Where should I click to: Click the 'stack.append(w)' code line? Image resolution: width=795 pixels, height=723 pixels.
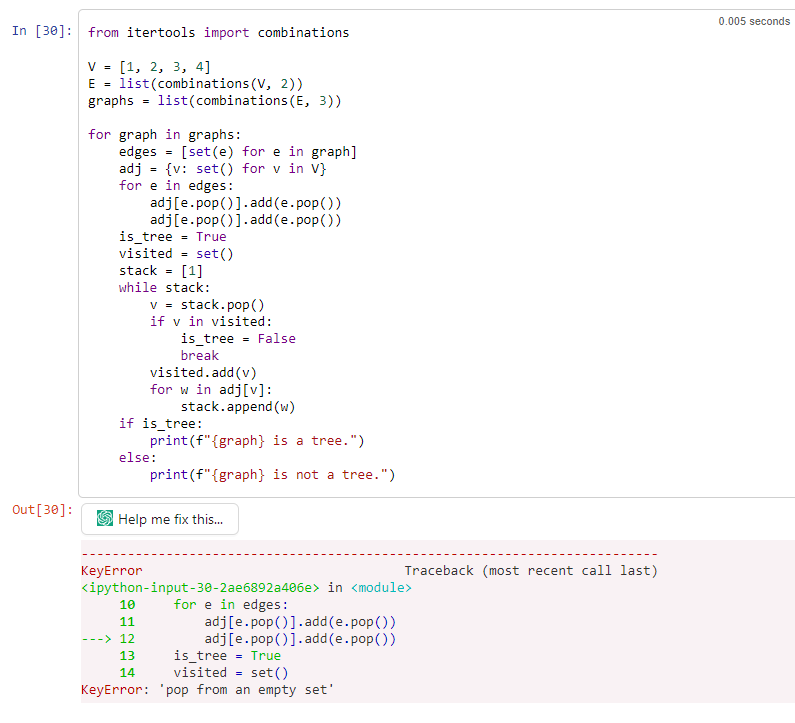coord(238,407)
